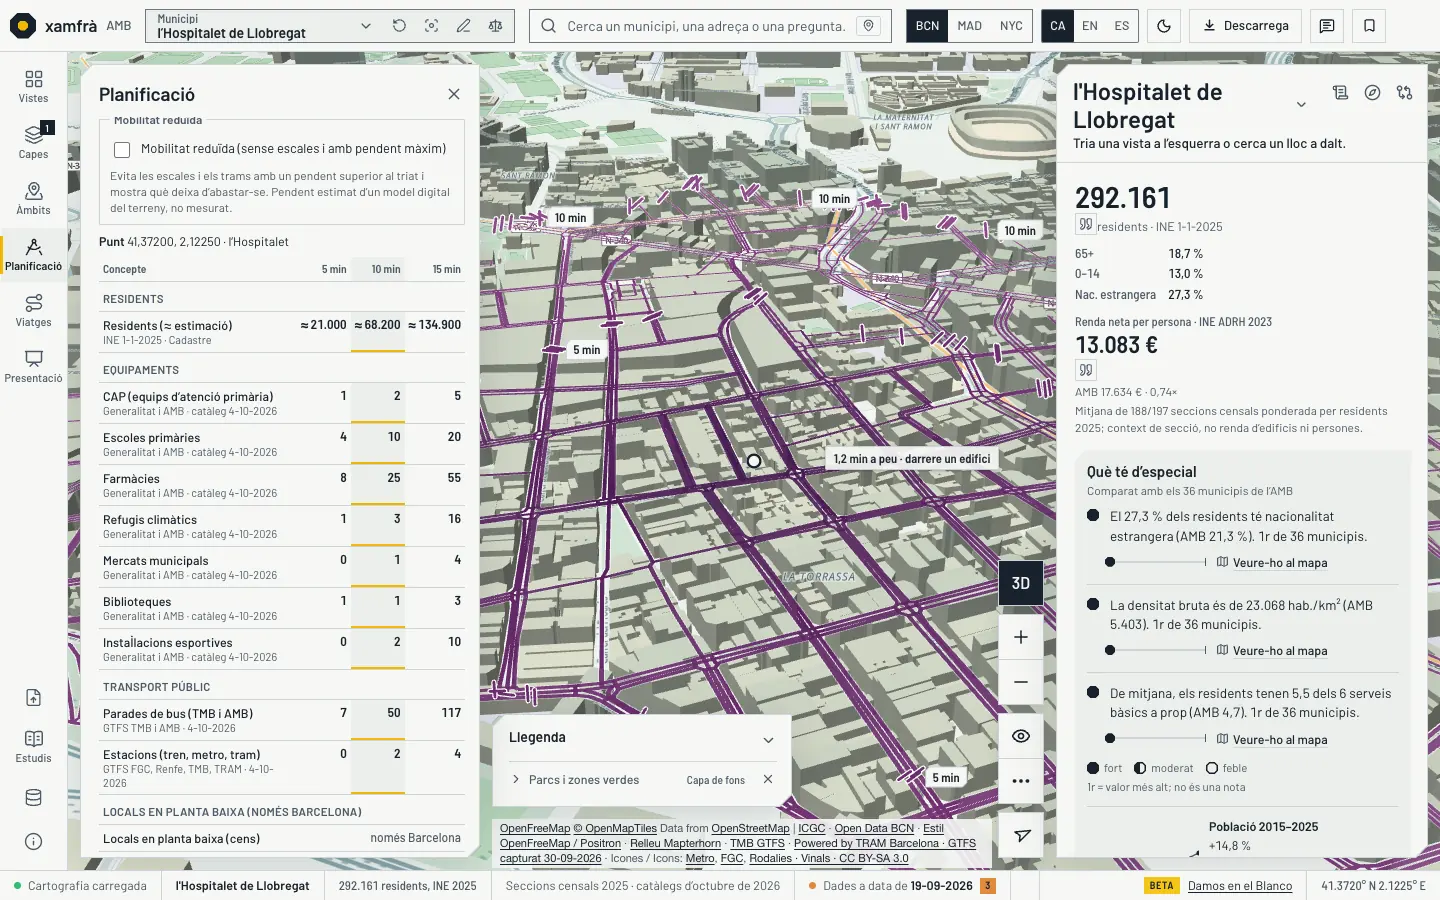Click the balance scale compare icon
The height and width of the screenshot is (900, 1440).
[x=495, y=26]
